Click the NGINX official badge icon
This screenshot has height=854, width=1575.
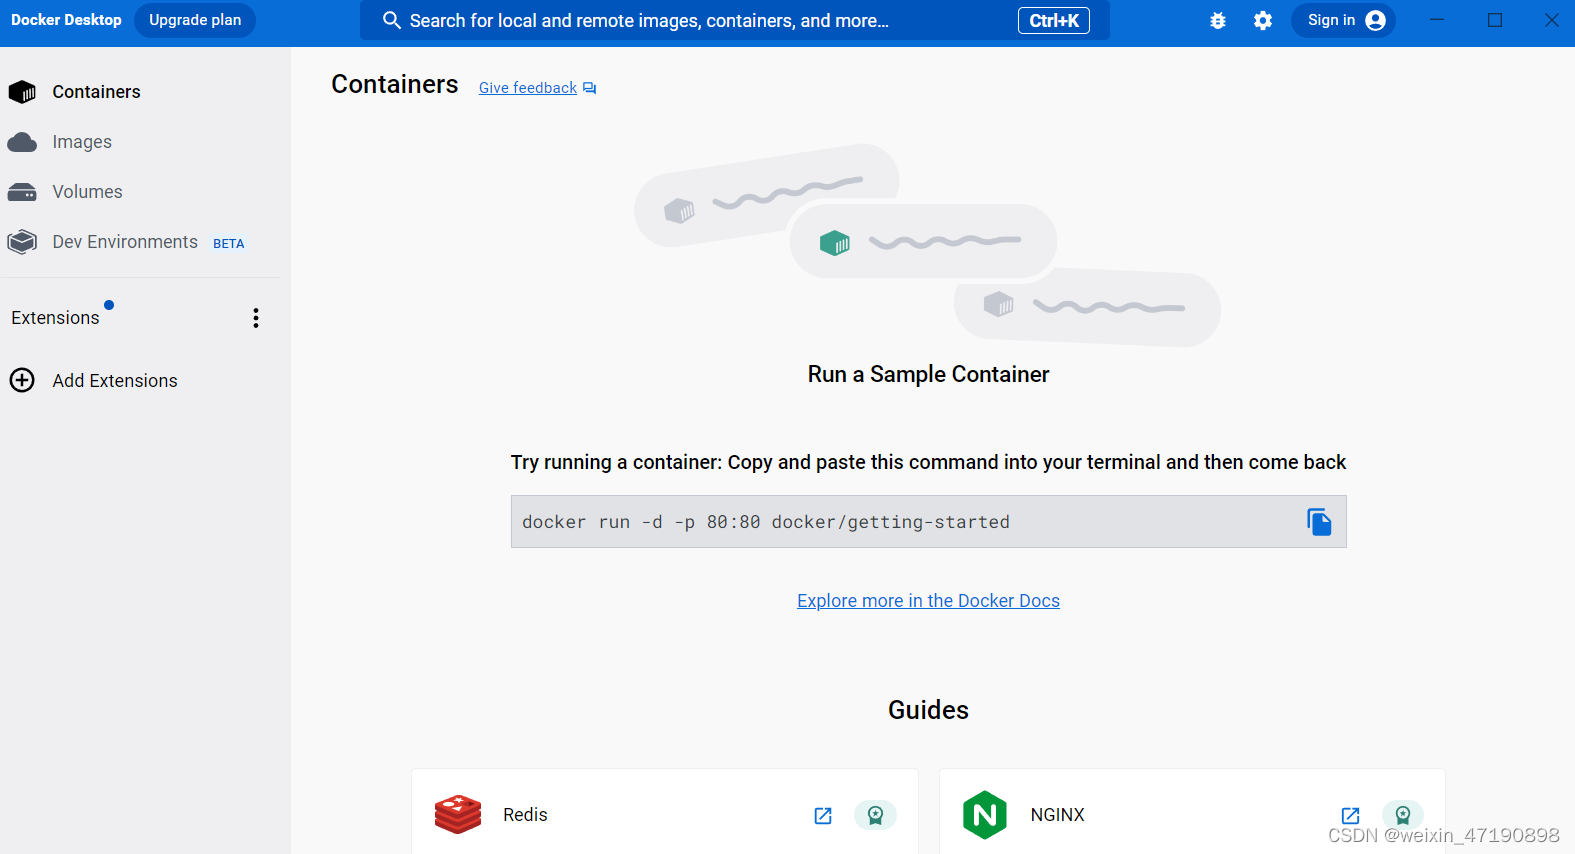click(x=1403, y=815)
